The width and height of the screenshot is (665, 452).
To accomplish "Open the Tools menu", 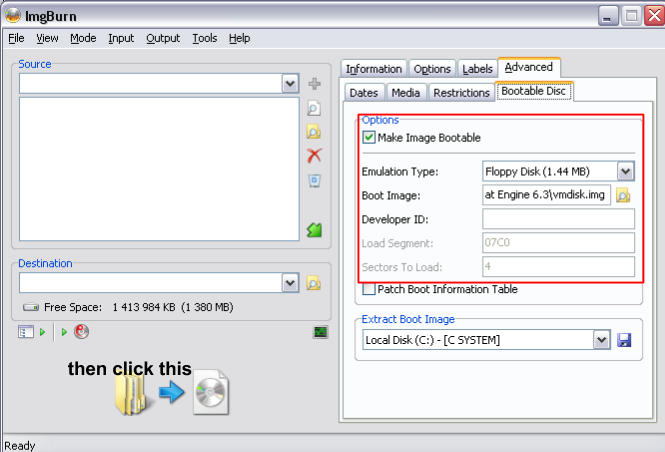I will (204, 38).
